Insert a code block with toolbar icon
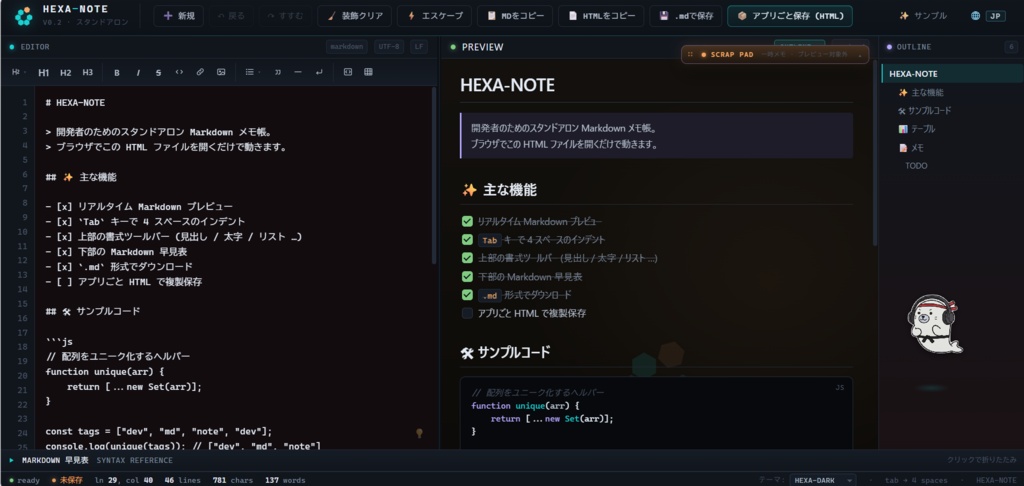1024x486 pixels. [347, 72]
